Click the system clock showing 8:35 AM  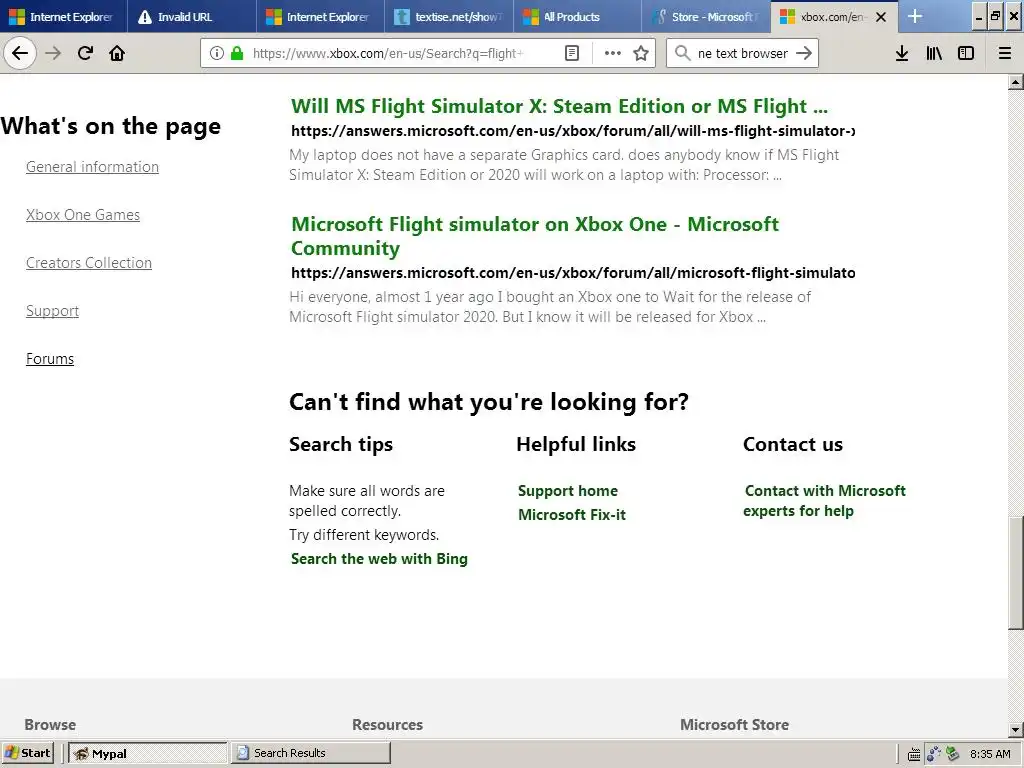pyautogui.click(x=990, y=754)
